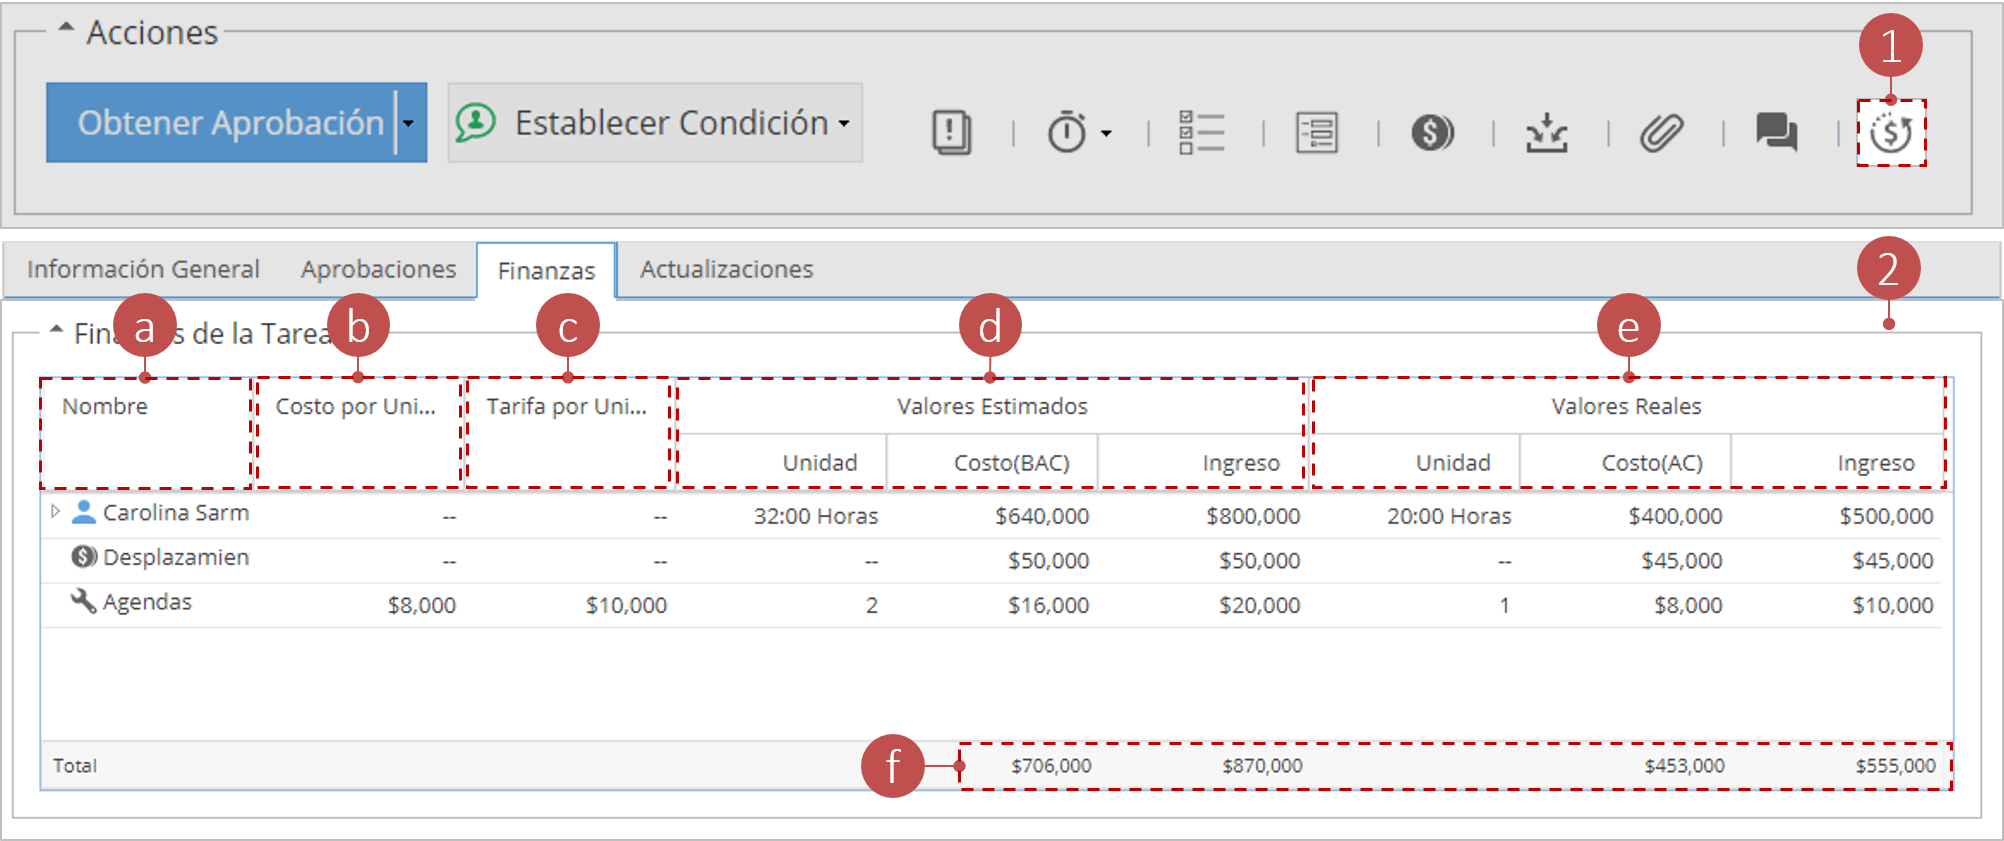Open the Obtener Aprobación dropdown arrow
The height and width of the screenshot is (841, 2004).
tap(410, 123)
